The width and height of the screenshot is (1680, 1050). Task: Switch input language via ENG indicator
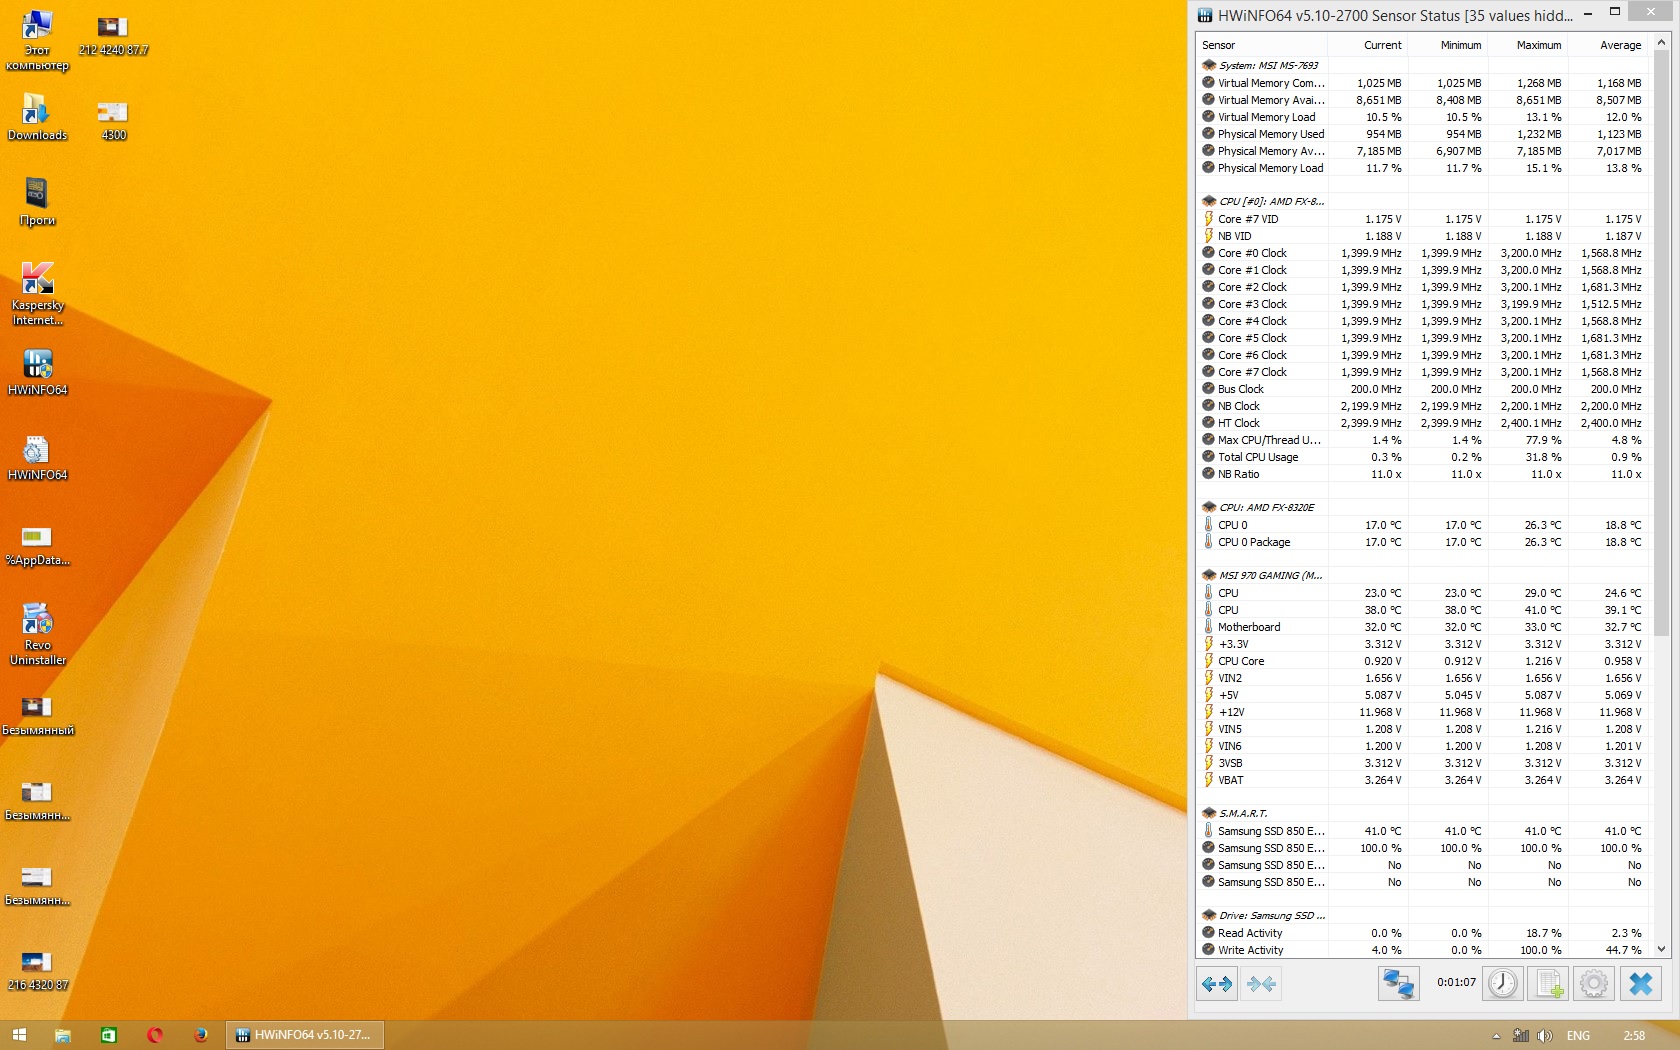pos(1578,1036)
